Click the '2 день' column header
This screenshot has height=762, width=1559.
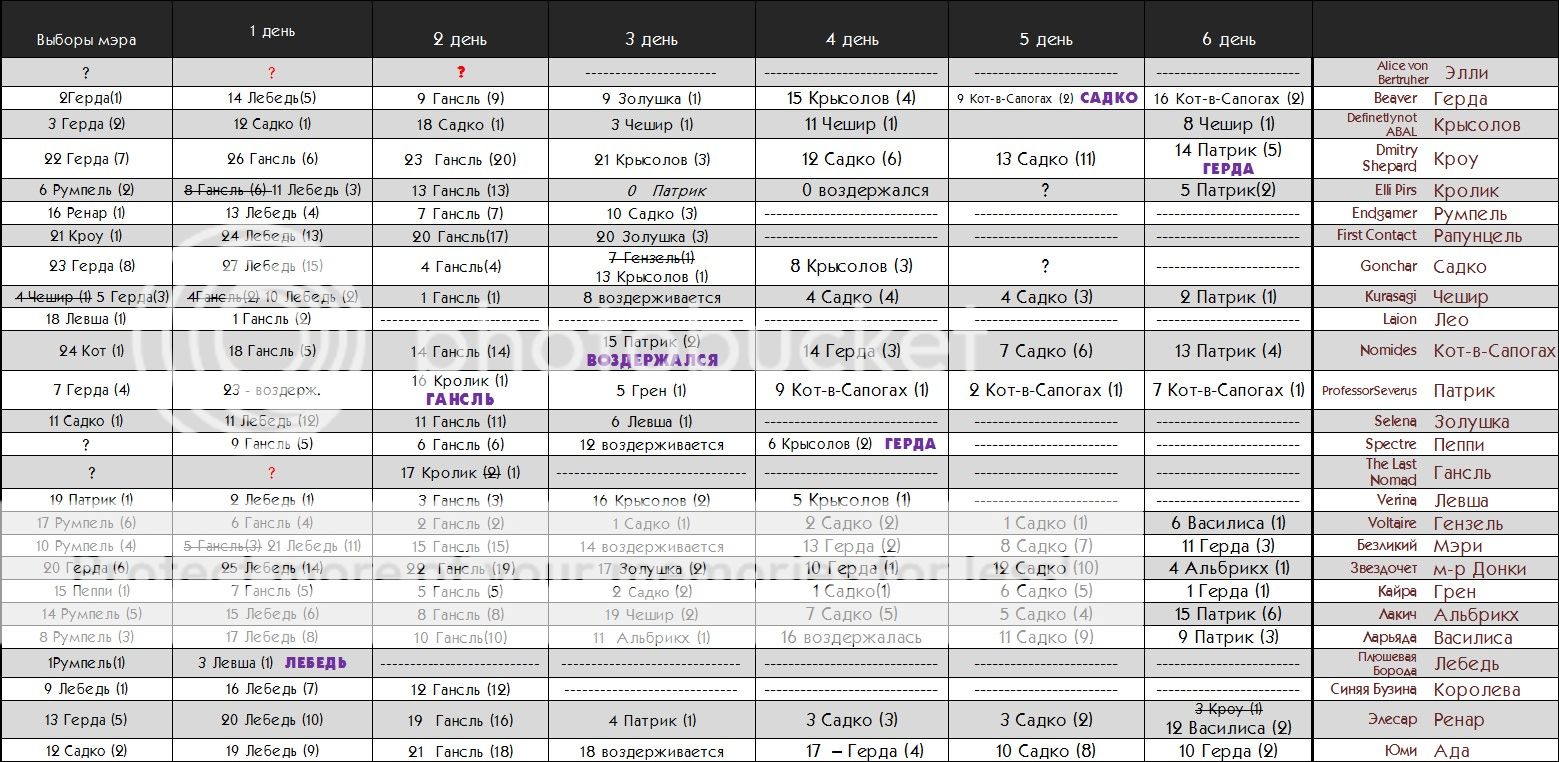(x=460, y=40)
